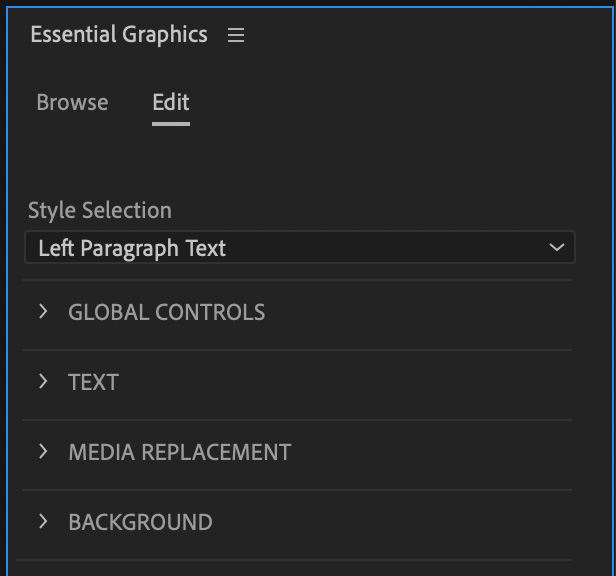Click the Essential Graphics panel title
This screenshot has height=576, width=616.
[118, 35]
